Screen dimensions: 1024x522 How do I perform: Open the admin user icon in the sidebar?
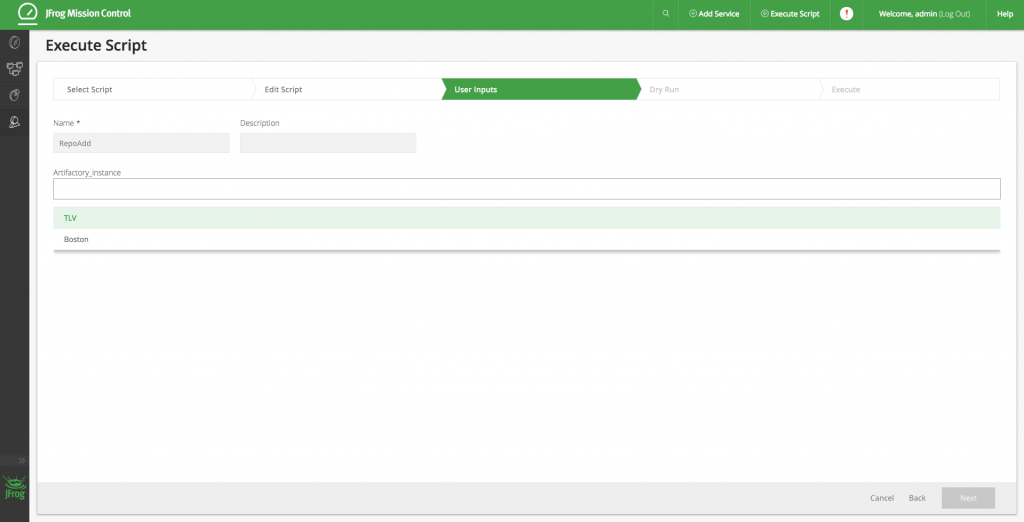pyautogui.click(x=14, y=122)
